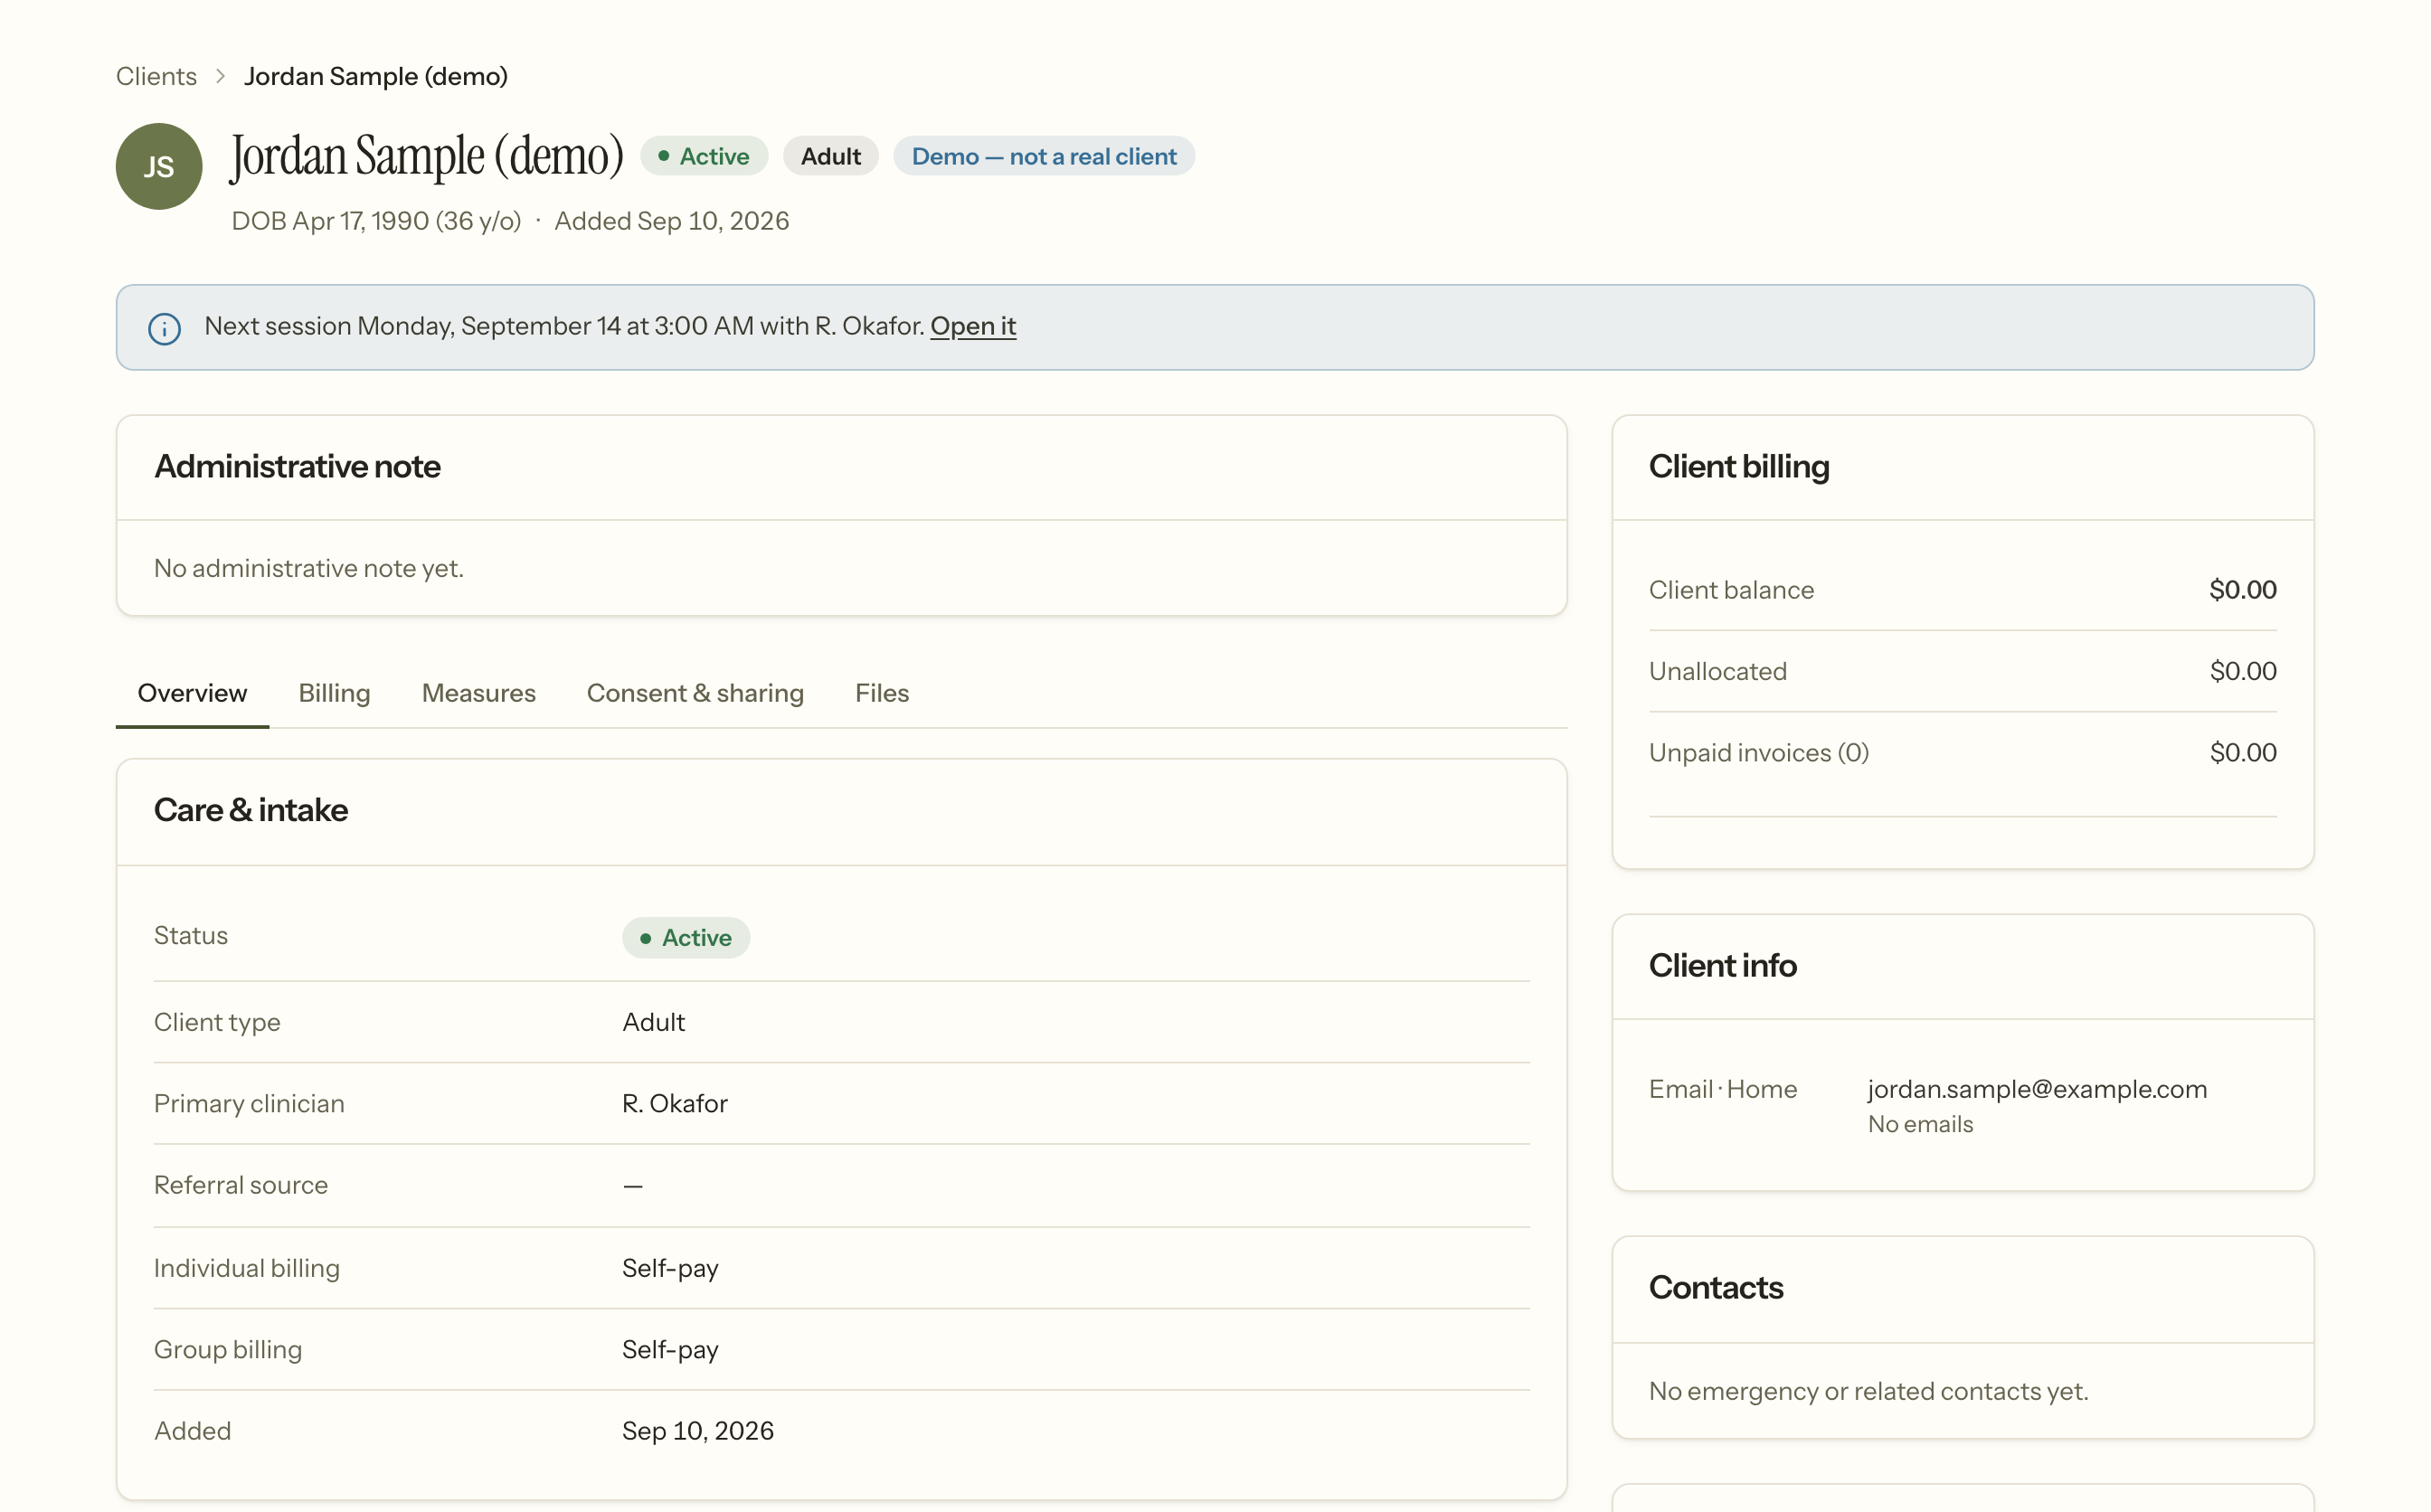Click the Added date Sep 10, 2026 row value
This screenshot has height=1512, width=2431.
pos(698,1431)
